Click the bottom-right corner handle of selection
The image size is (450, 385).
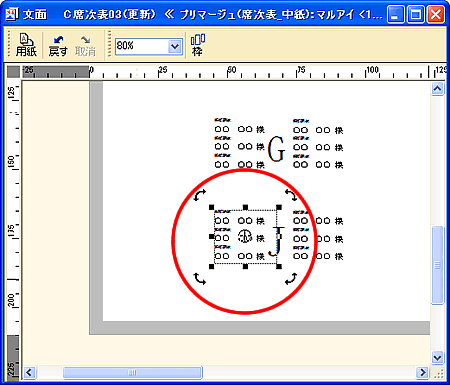[x=279, y=266]
